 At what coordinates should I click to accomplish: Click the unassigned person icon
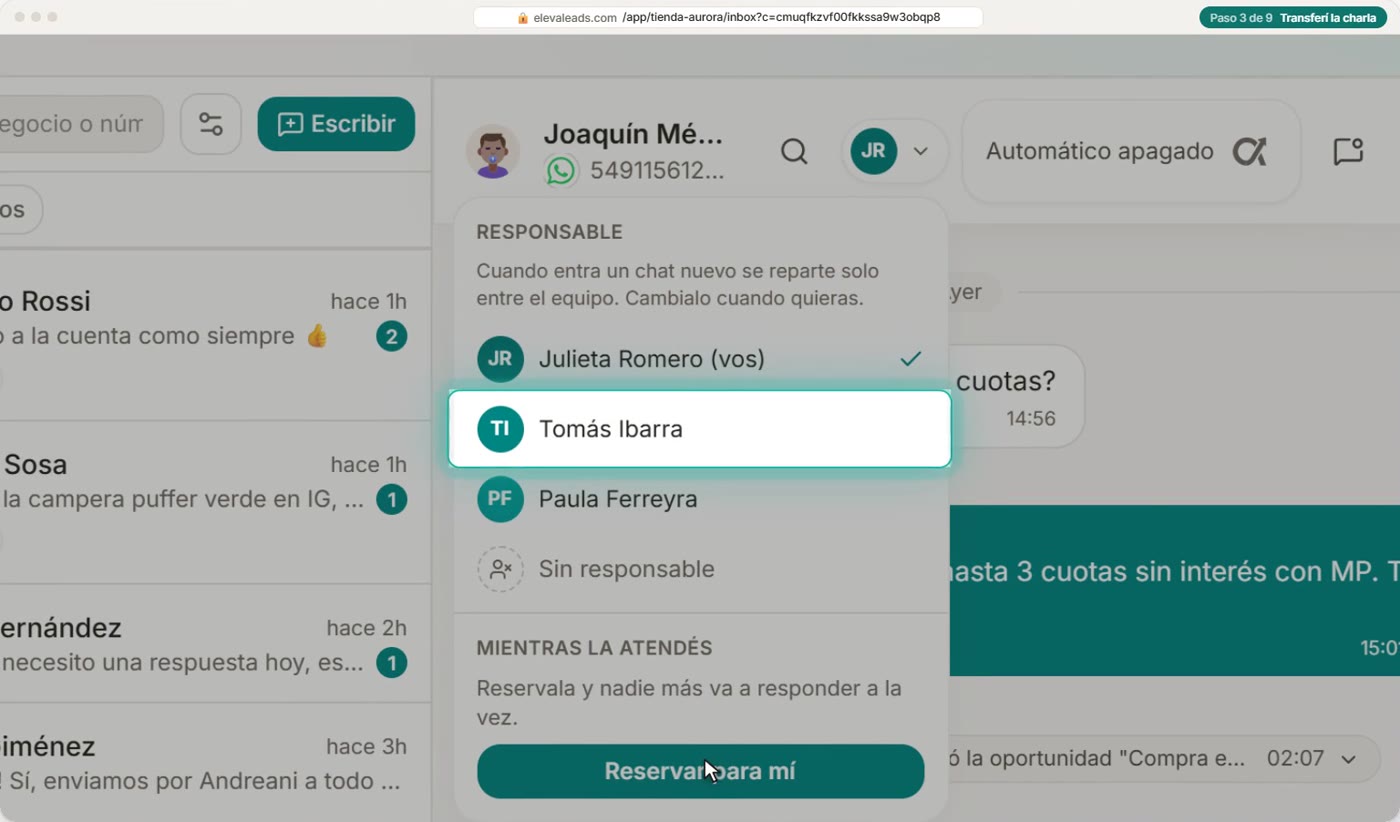(500, 569)
